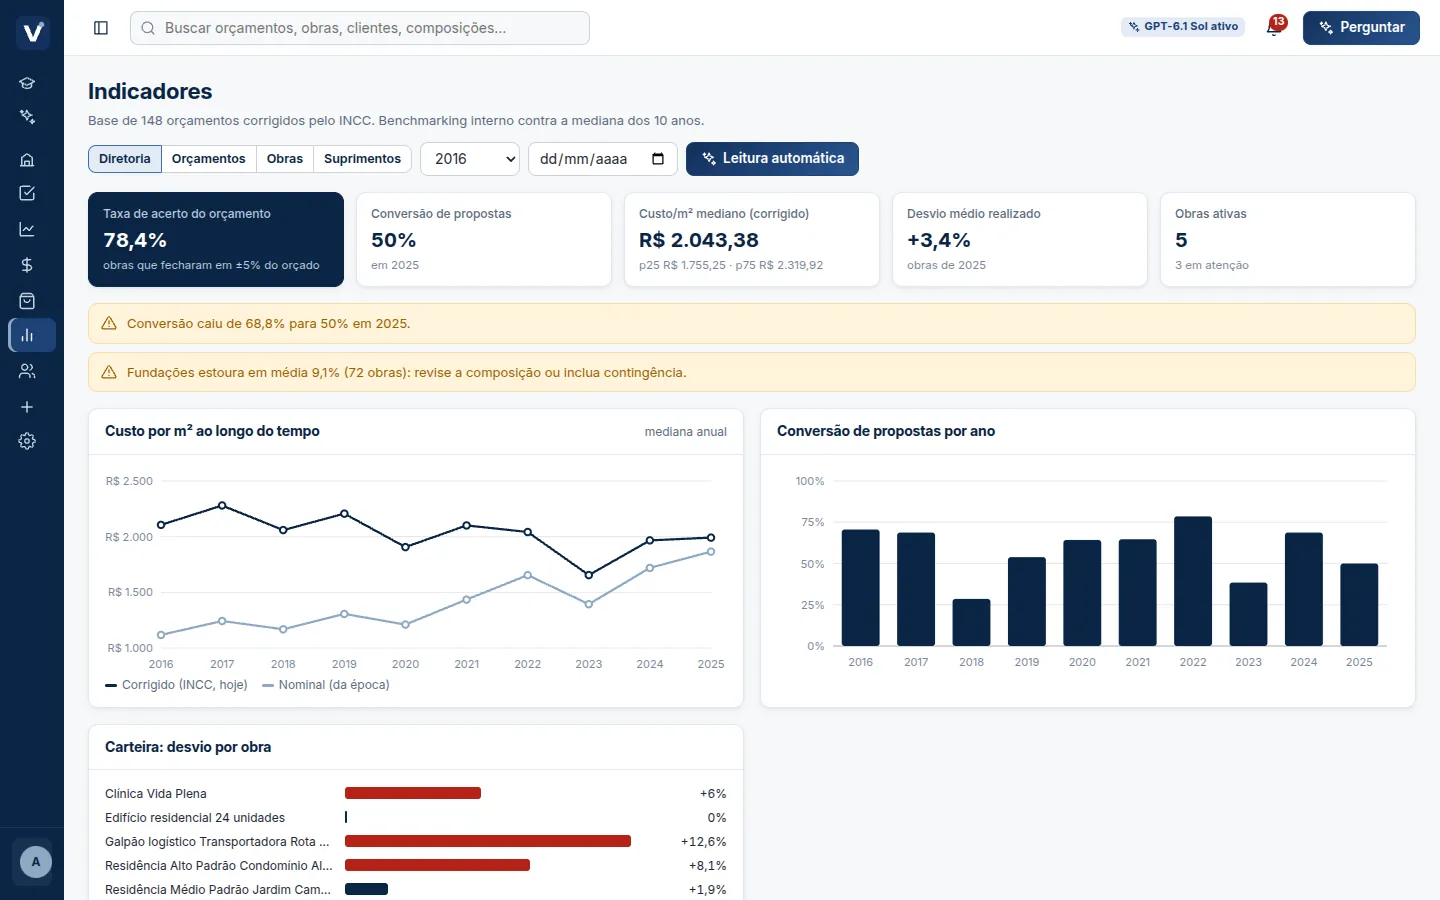Open the people clients icon

27,371
